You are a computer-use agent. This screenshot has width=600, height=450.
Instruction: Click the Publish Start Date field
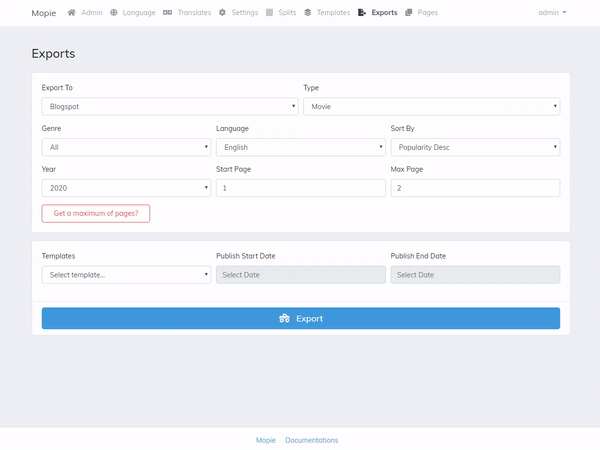click(x=300, y=274)
